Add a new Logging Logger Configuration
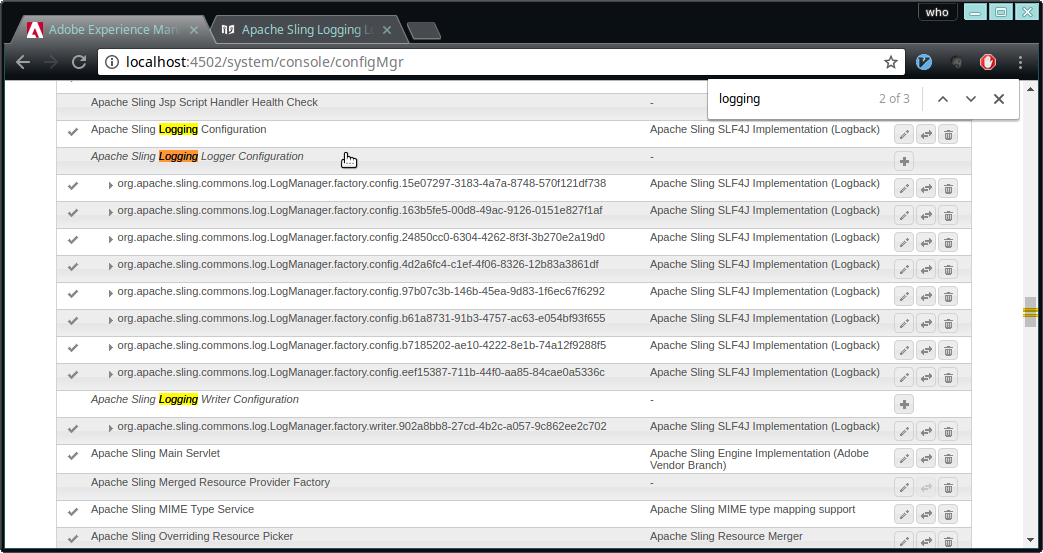 (903, 161)
